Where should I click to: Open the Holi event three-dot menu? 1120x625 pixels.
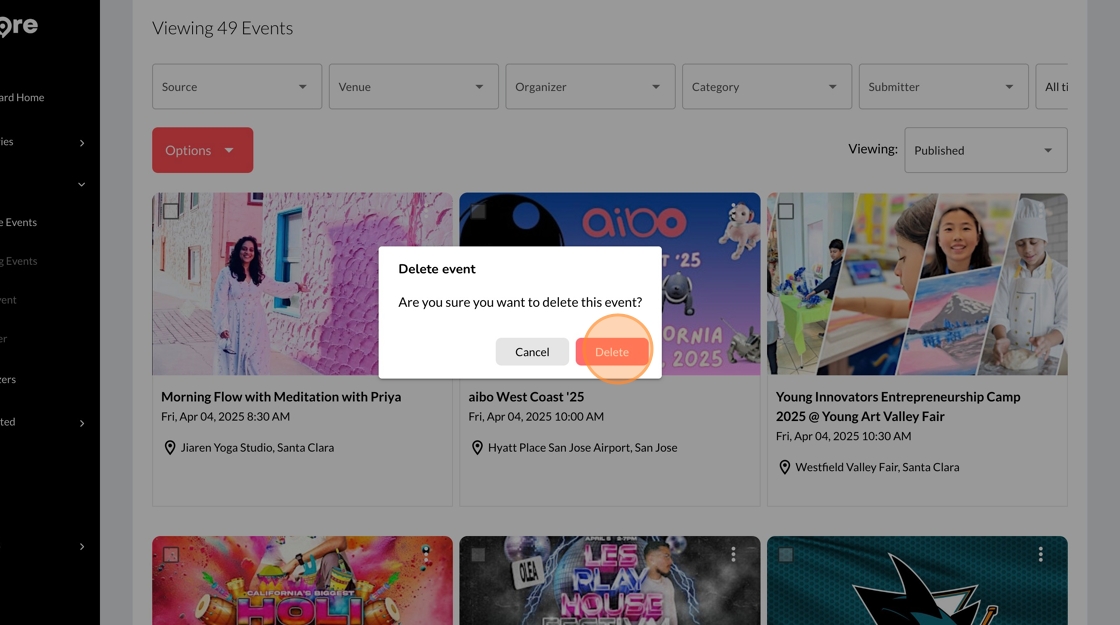coord(426,554)
